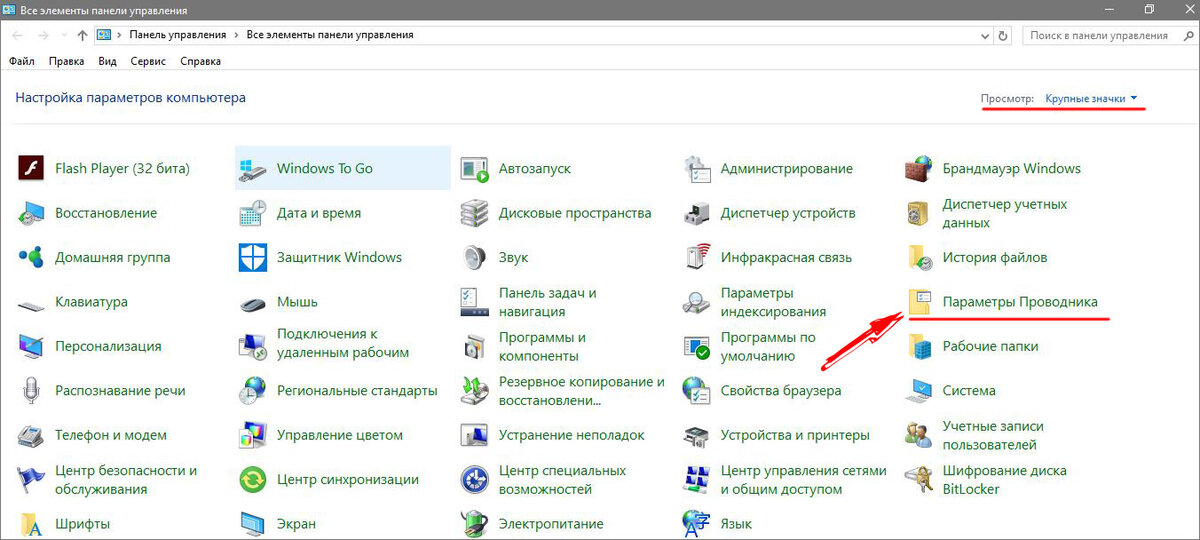The width and height of the screenshot is (1200, 540).
Task: Open the Windows To Go icon
Action: coord(253,168)
